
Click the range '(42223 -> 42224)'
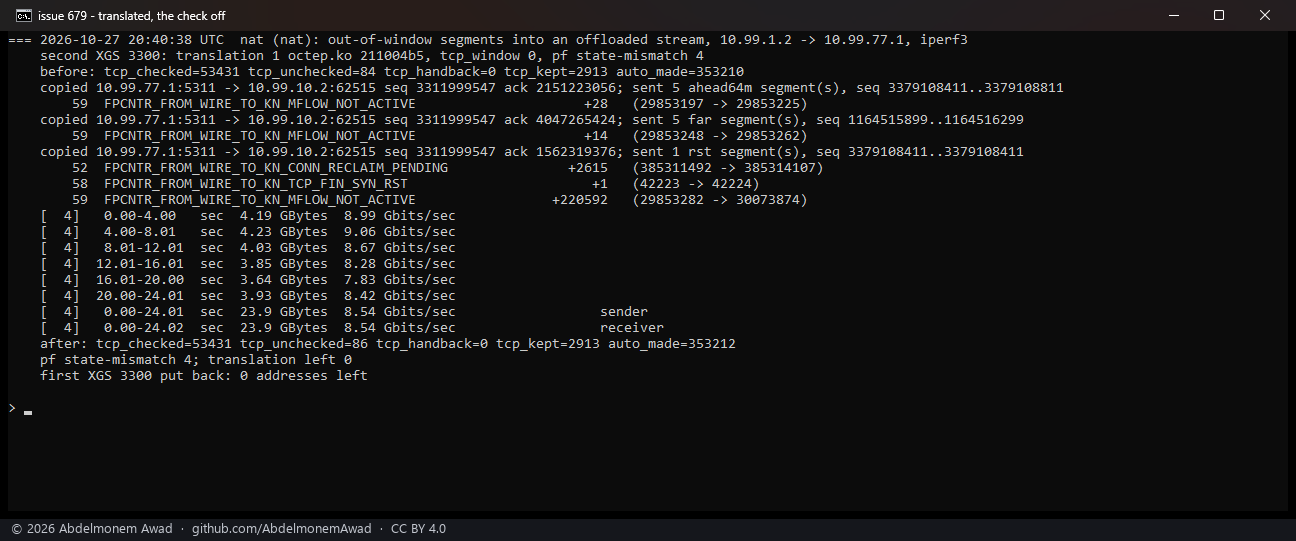tap(696, 184)
